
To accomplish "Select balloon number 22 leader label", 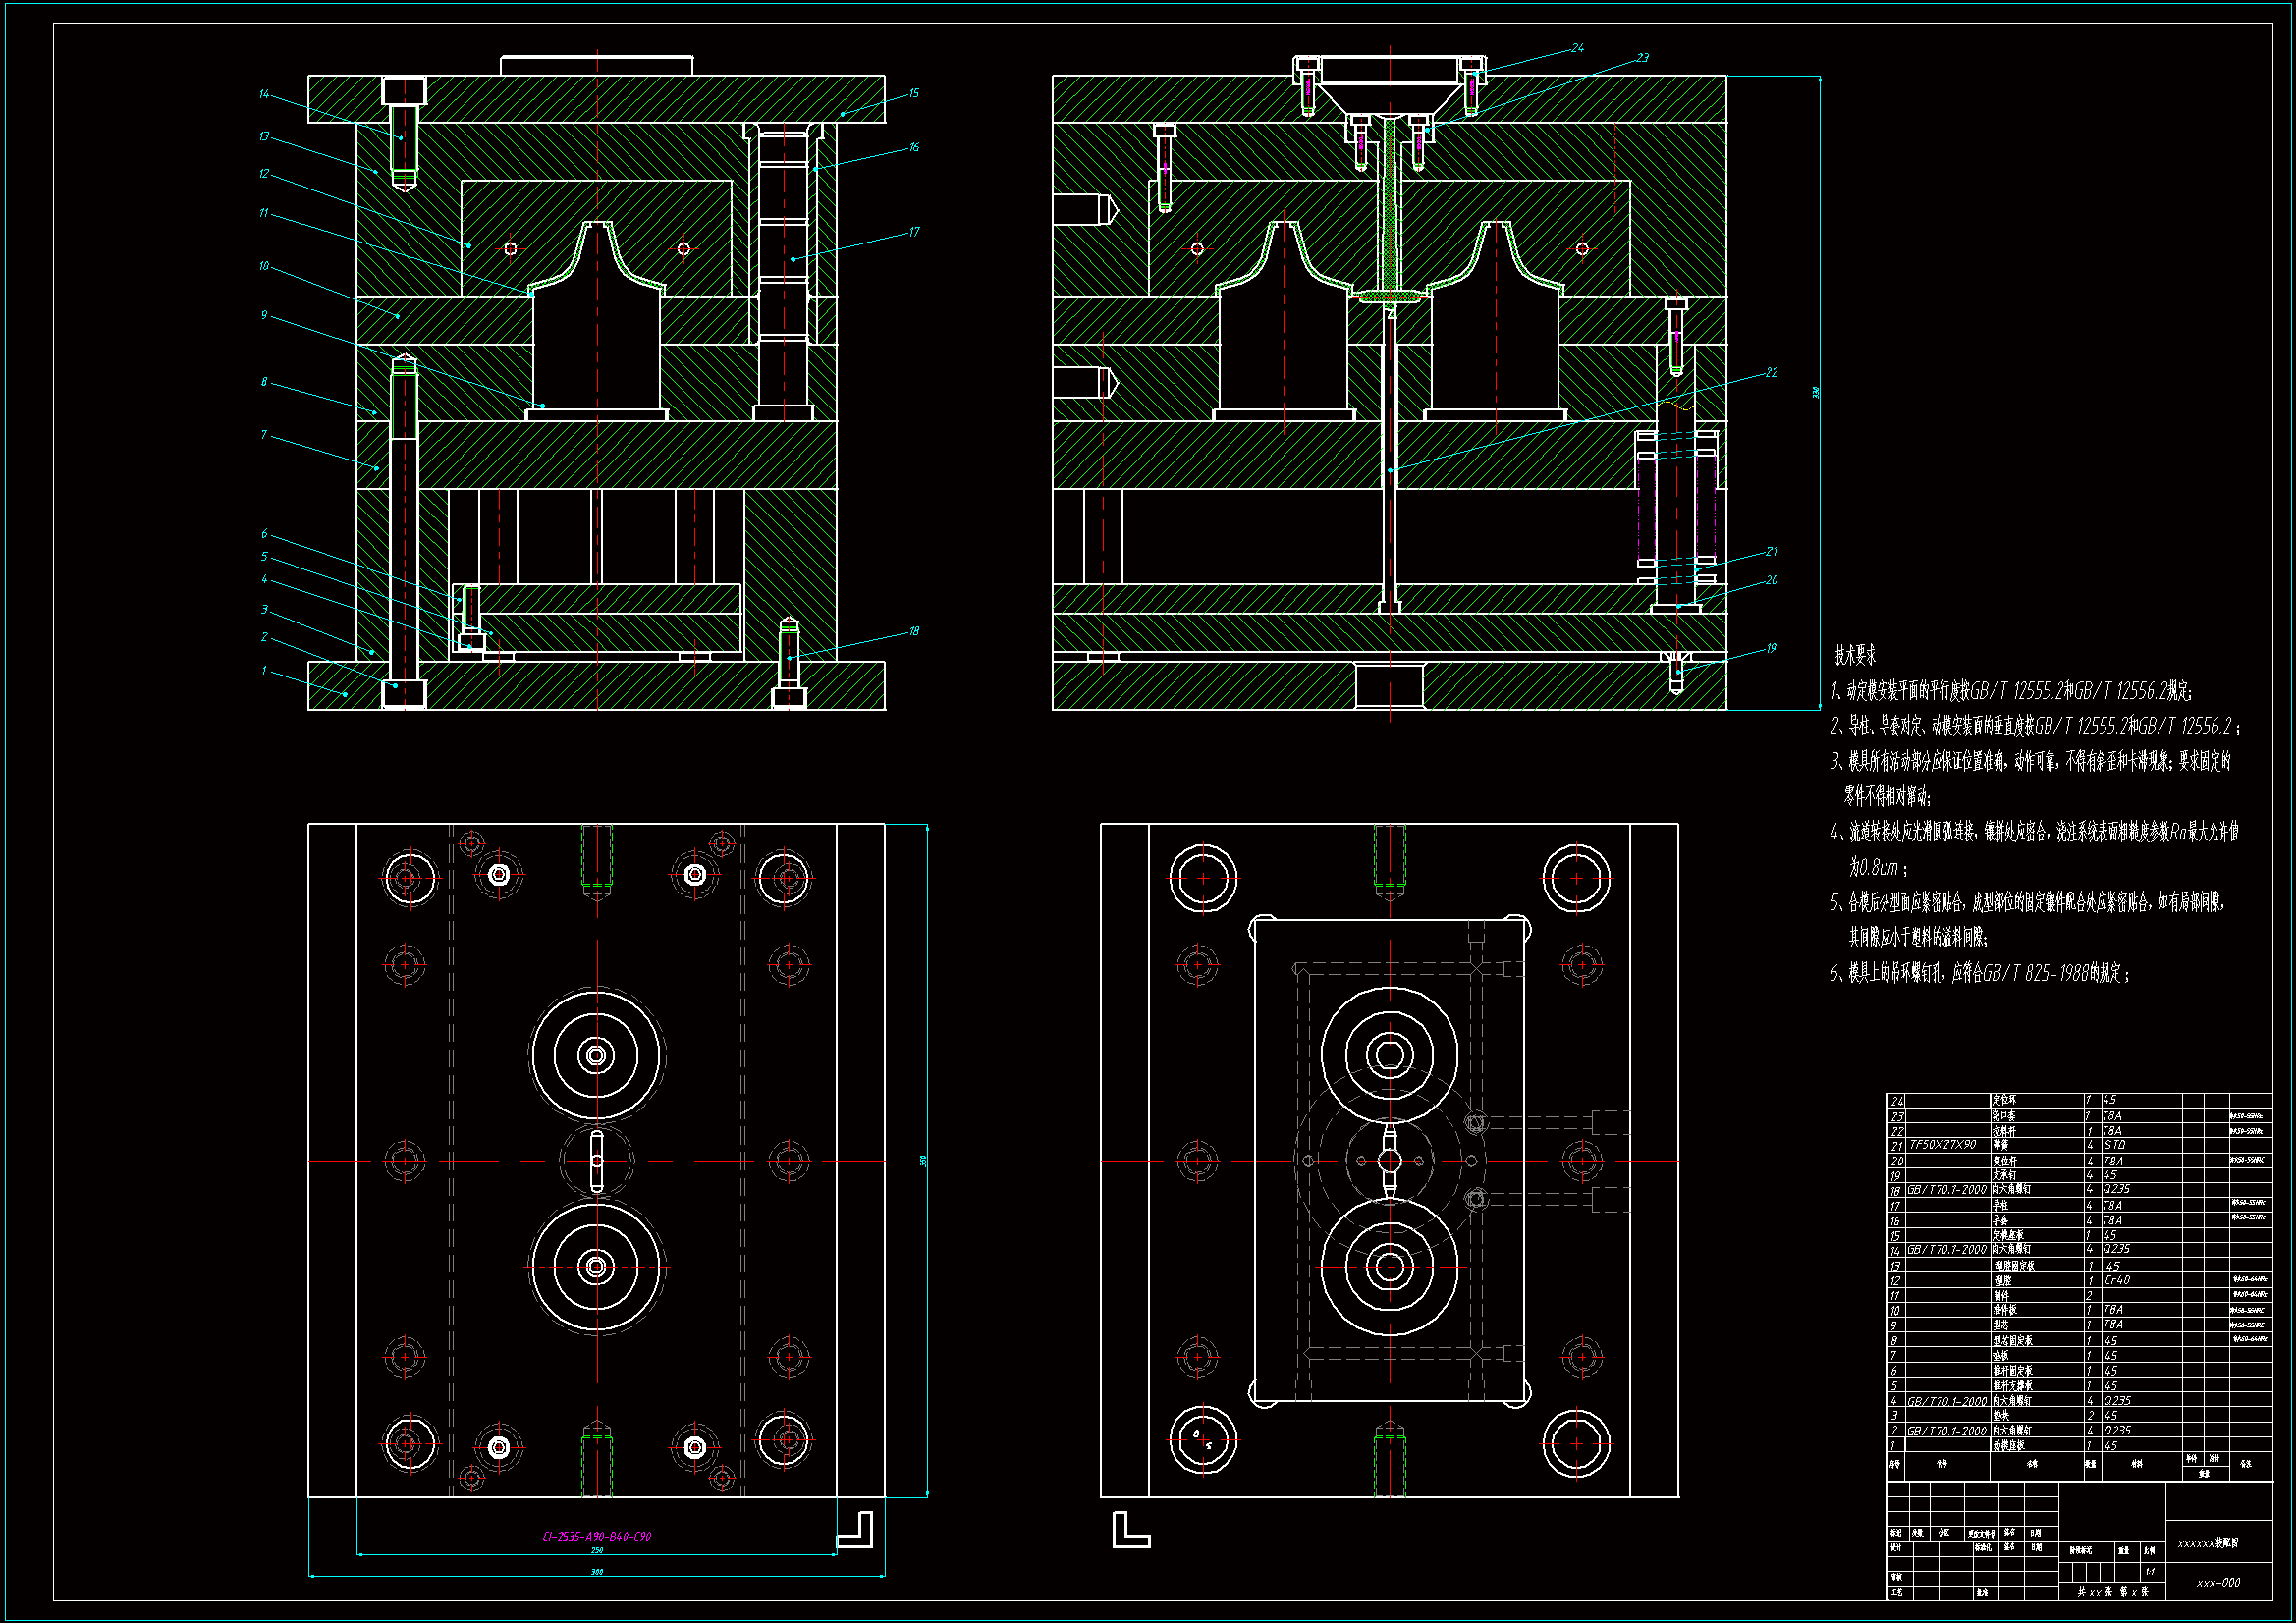I will (1771, 373).
